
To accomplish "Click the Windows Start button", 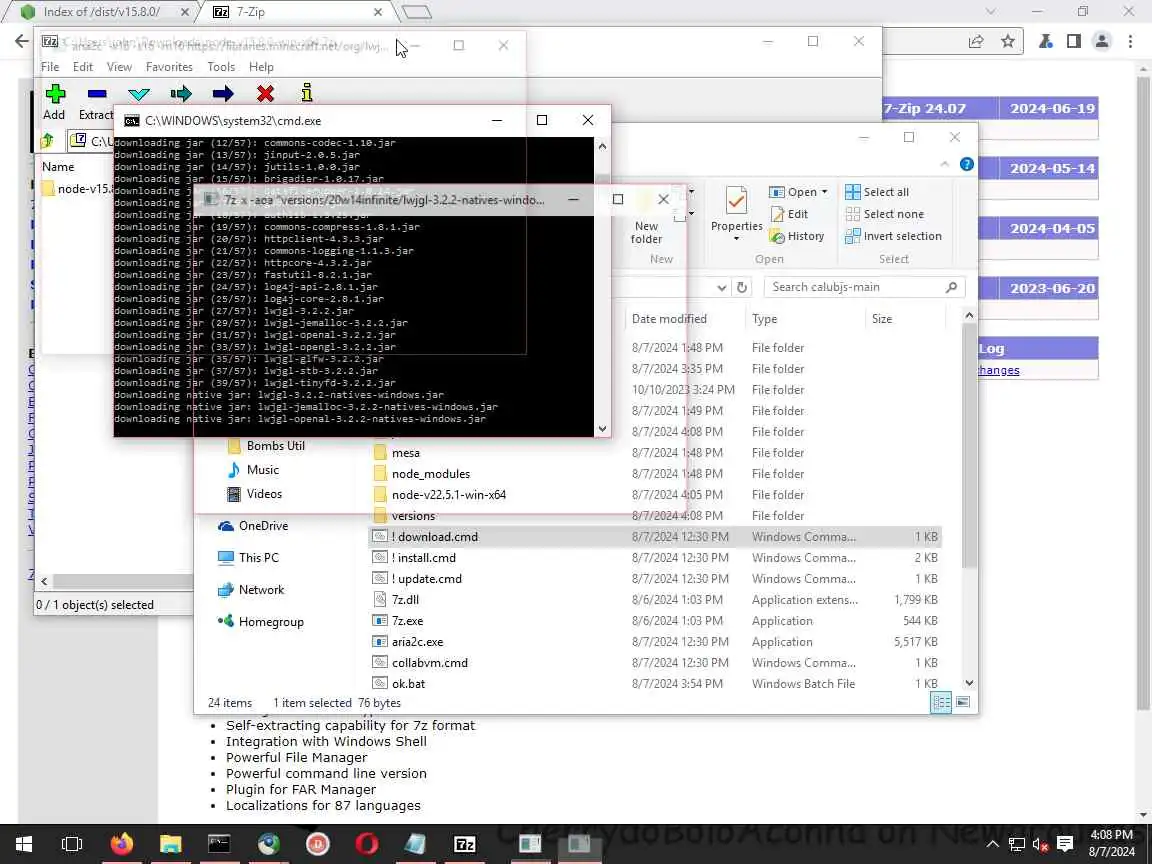I will (24, 843).
